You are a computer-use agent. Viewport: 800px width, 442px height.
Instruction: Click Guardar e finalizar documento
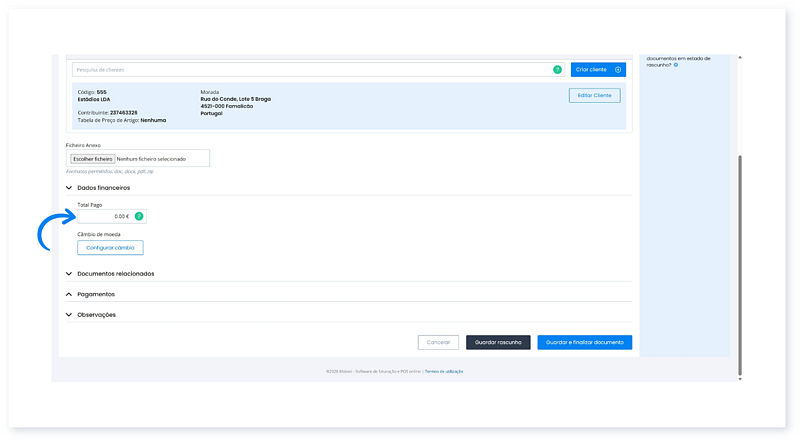point(584,342)
